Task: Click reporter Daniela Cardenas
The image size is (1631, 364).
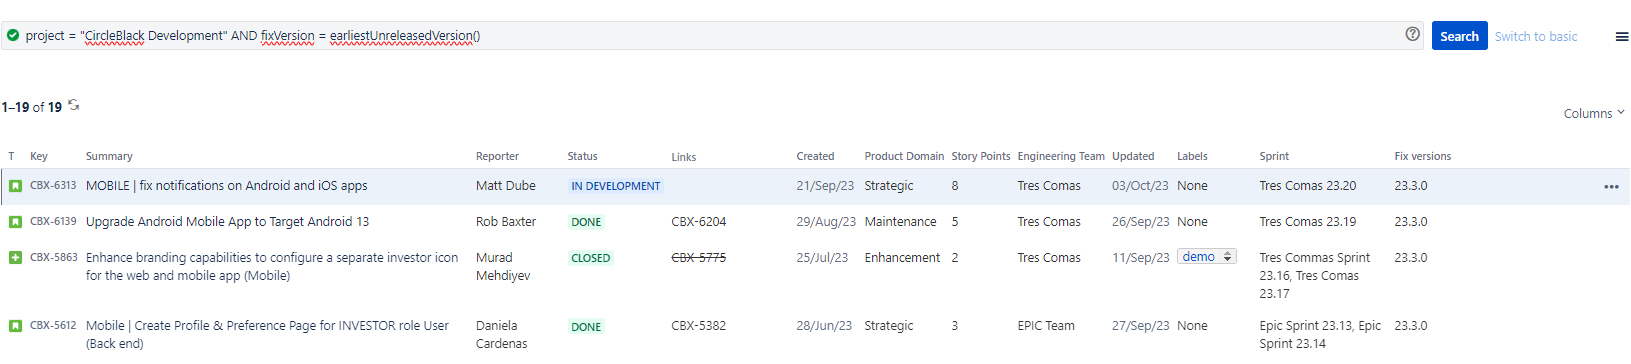Action: point(502,335)
